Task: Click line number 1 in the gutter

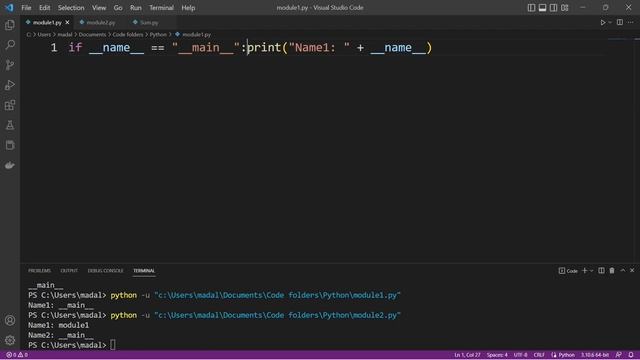Action: (x=54, y=48)
